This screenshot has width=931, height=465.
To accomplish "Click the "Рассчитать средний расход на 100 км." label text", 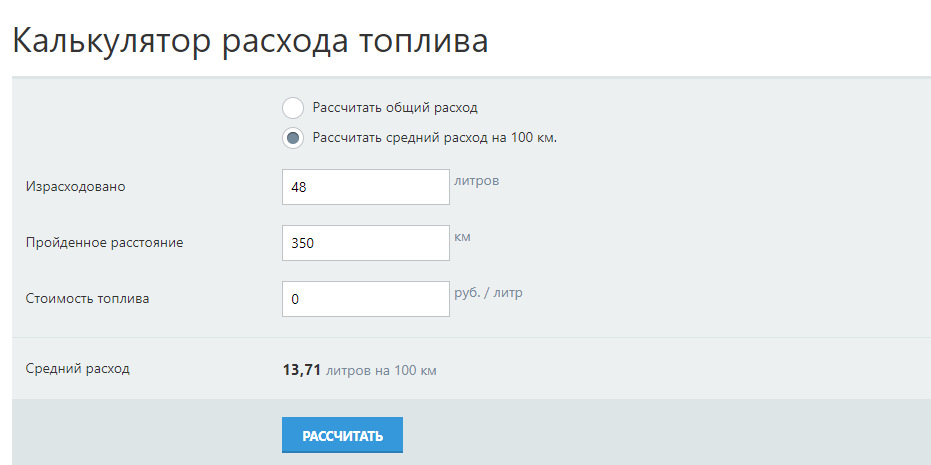I will [x=434, y=138].
